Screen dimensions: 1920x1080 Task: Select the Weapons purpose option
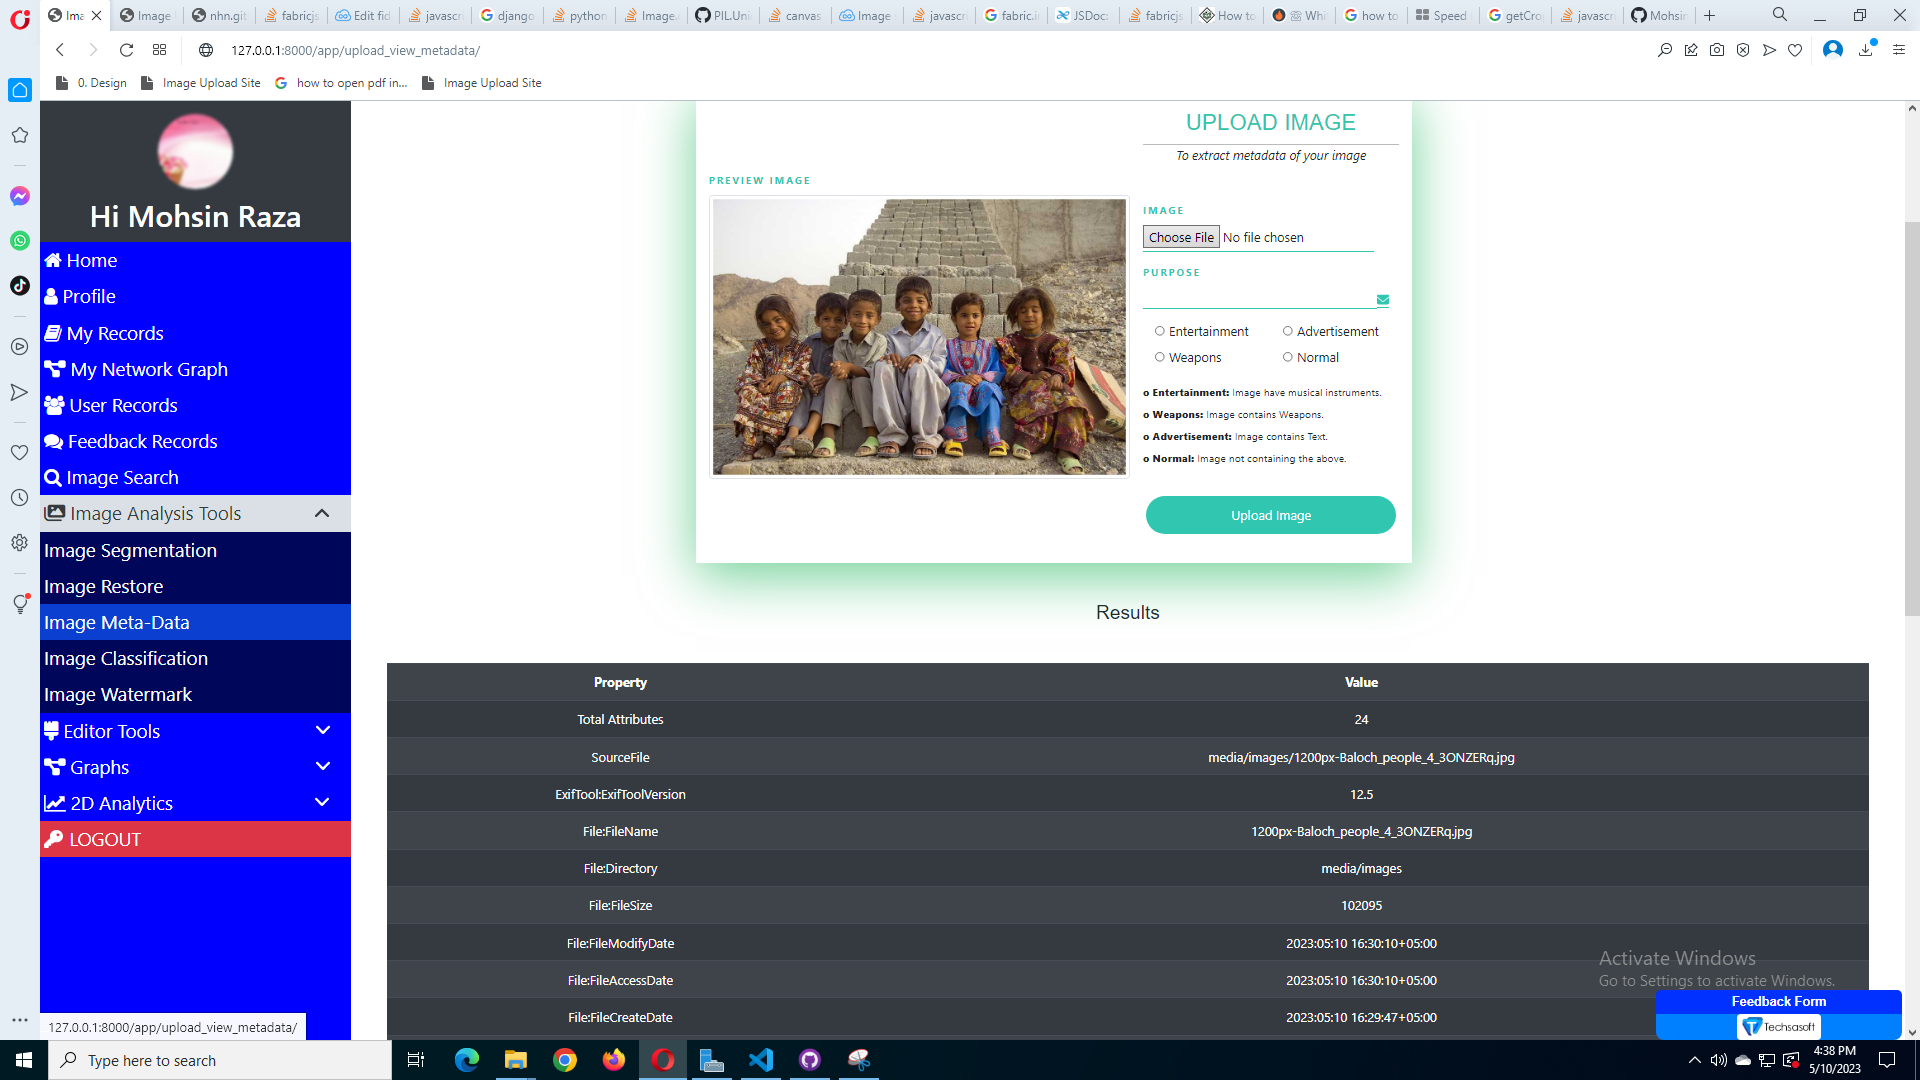point(1160,357)
